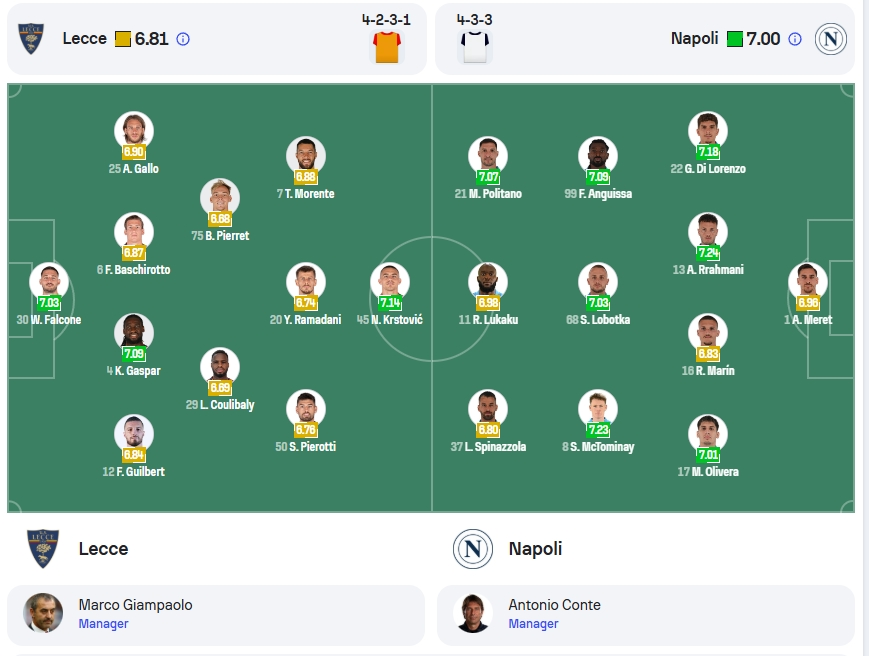This screenshot has width=869, height=656.
Task: Click the F. Baschirotto player name
Action: 137,270
